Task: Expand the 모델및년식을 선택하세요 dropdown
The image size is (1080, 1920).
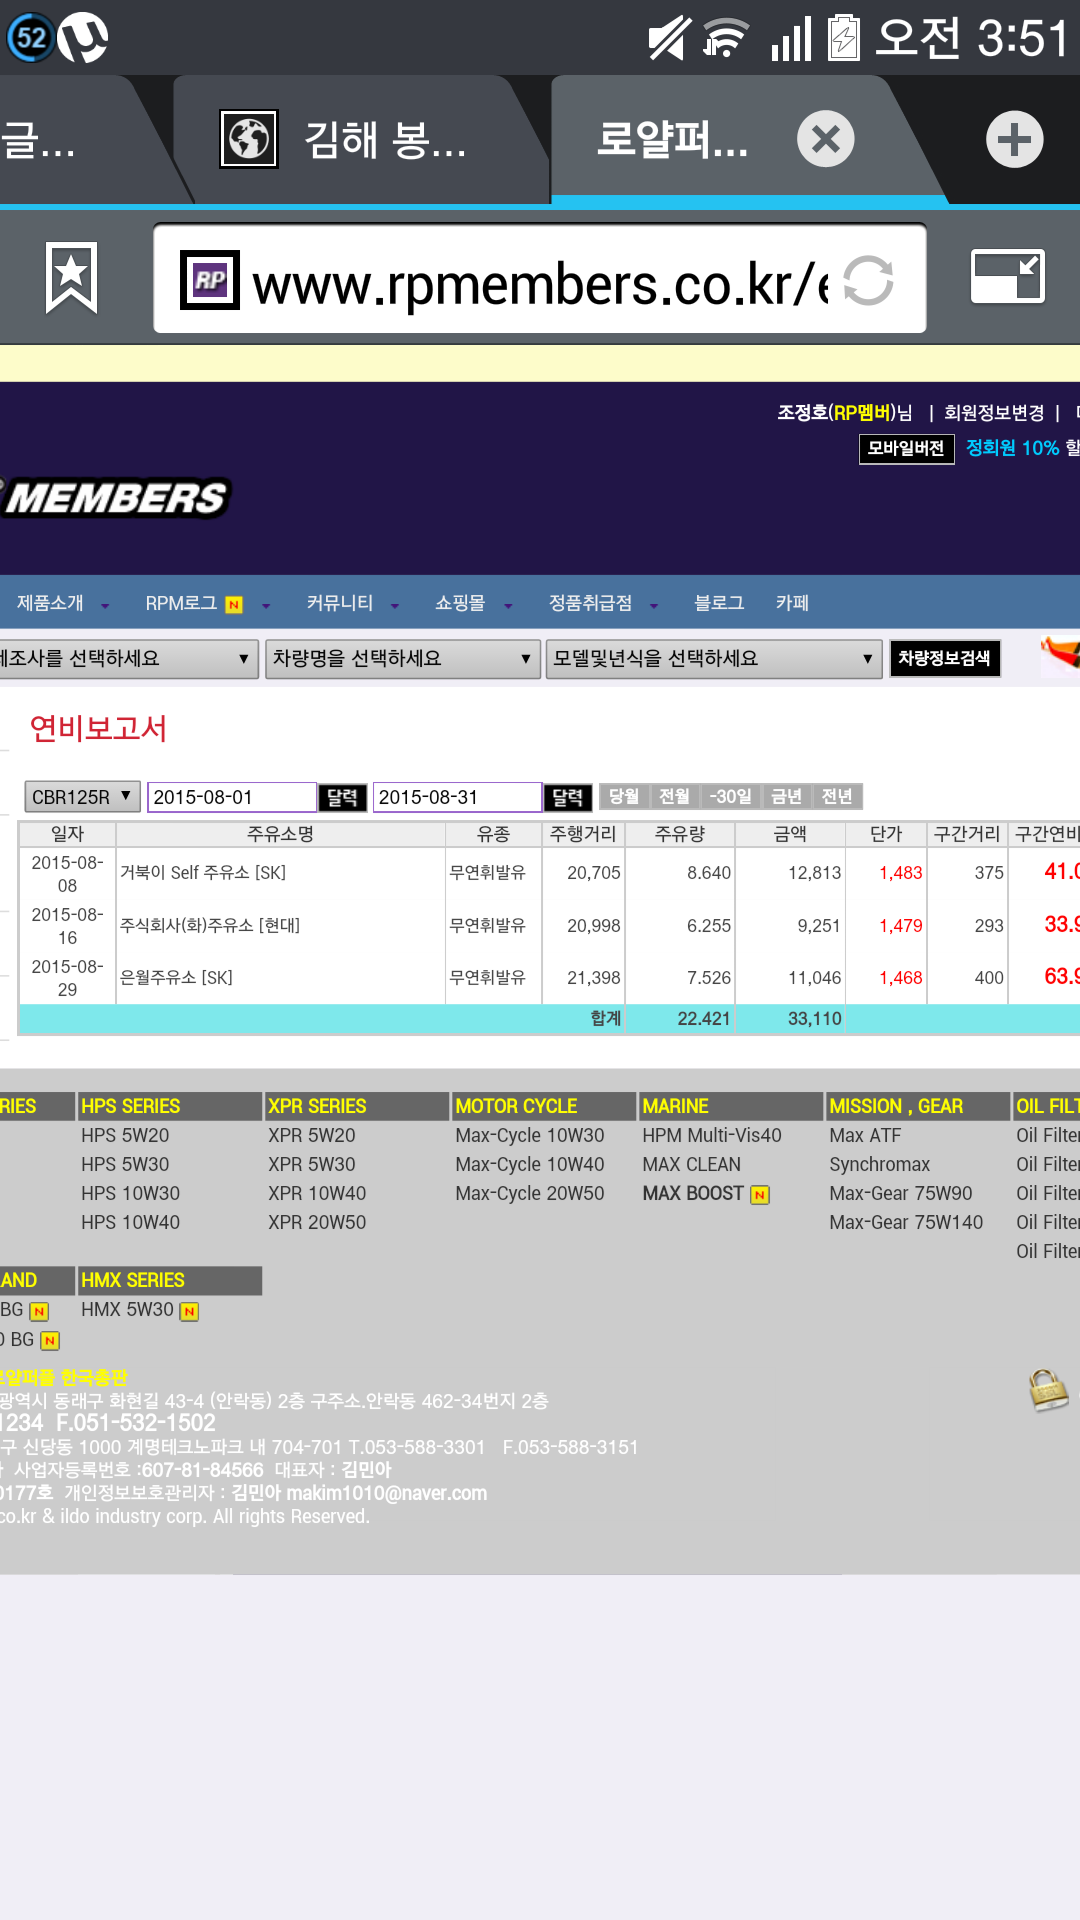Action: (x=713, y=659)
